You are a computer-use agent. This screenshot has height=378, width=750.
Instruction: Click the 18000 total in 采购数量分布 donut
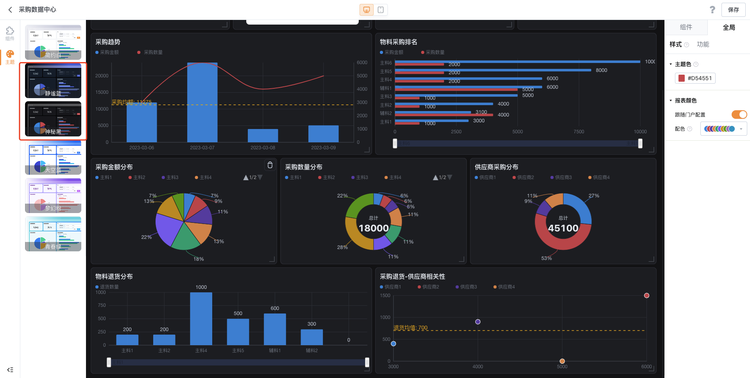(374, 228)
